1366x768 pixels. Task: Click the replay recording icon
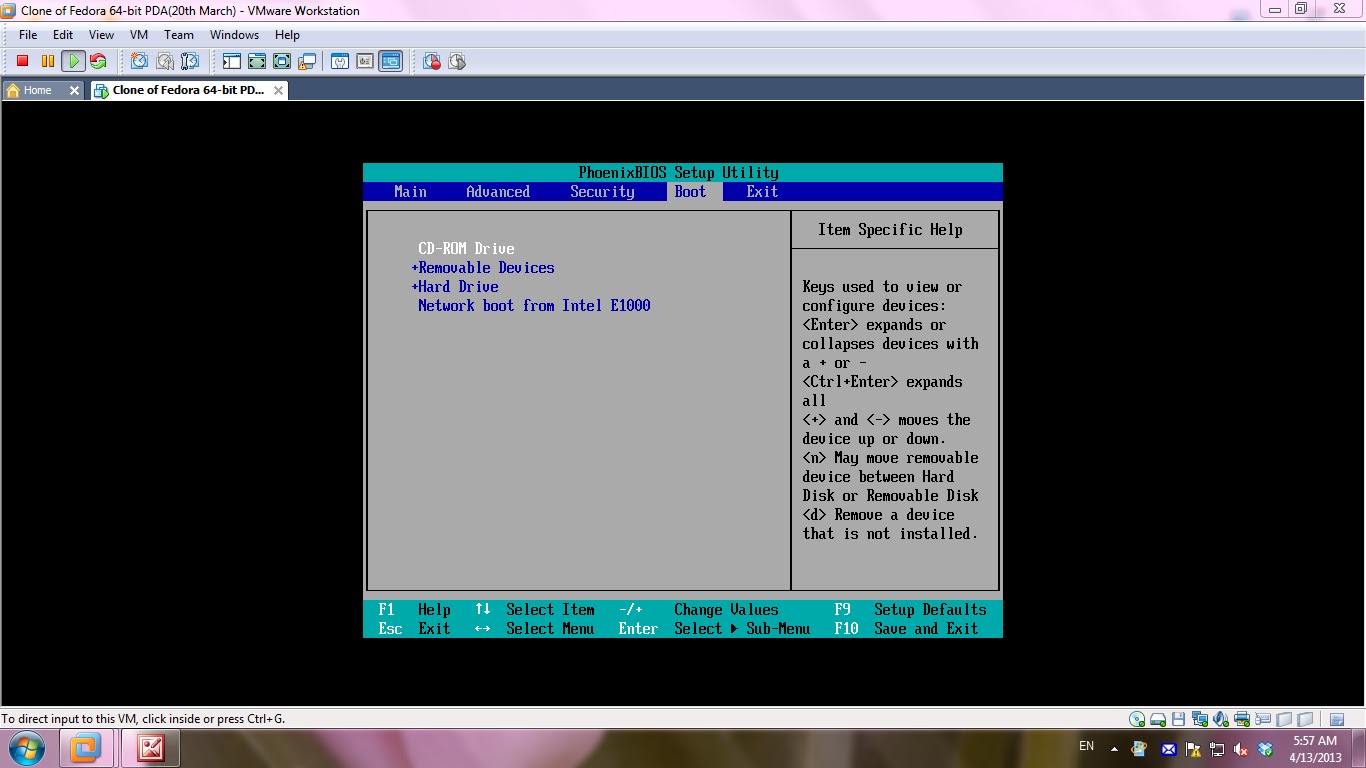(457, 62)
